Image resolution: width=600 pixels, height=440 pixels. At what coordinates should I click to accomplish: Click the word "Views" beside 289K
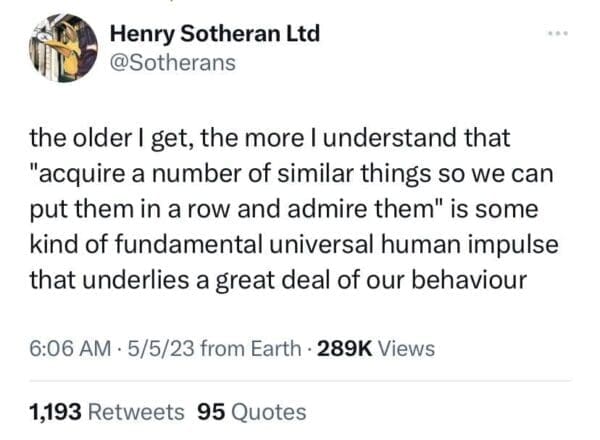pos(407,348)
